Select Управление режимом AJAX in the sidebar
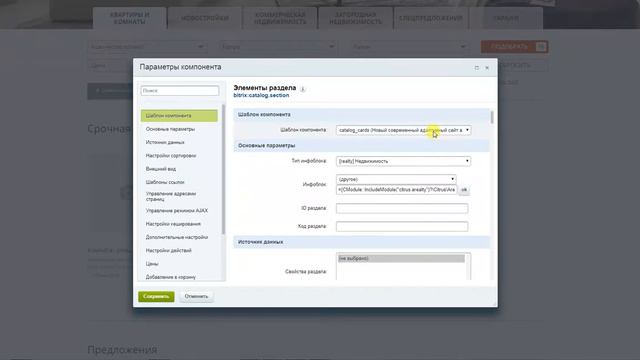This screenshot has height=360, width=640. coord(177,211)
